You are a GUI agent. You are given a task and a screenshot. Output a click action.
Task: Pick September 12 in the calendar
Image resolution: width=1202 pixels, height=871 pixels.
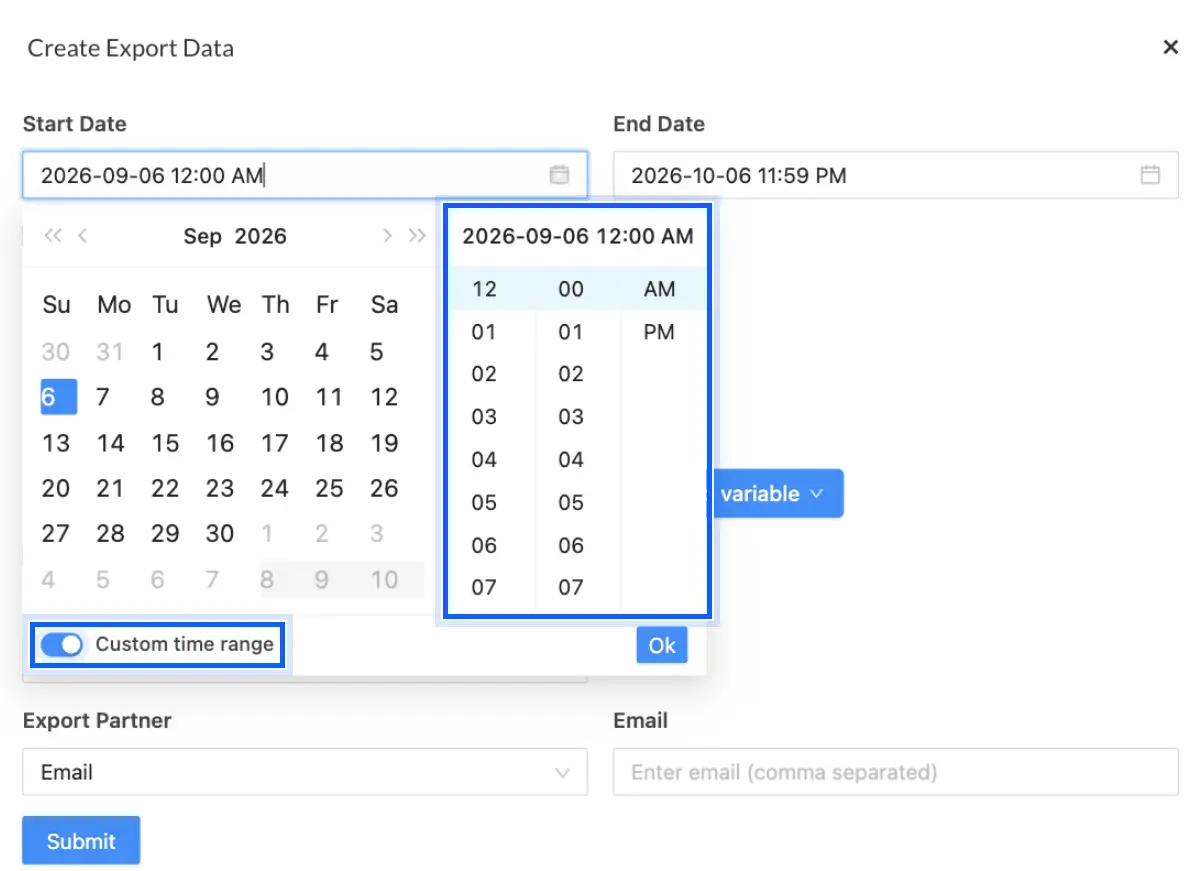[x=384, y=397]
